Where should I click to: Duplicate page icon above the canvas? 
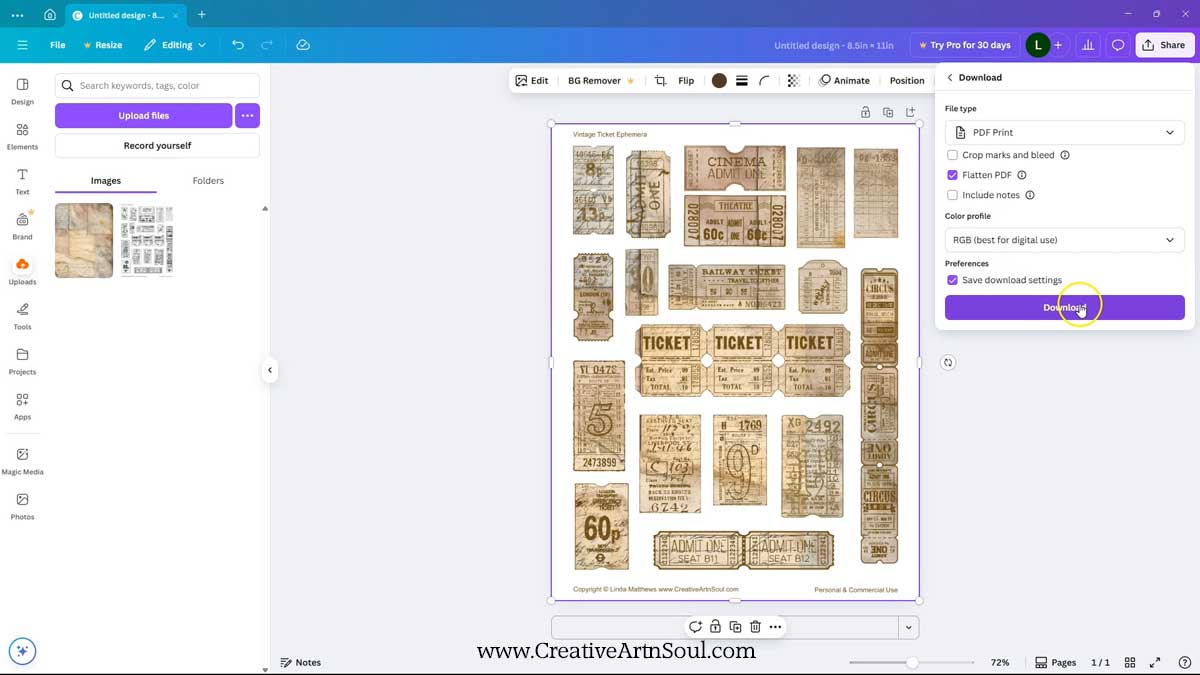point(888,112)
